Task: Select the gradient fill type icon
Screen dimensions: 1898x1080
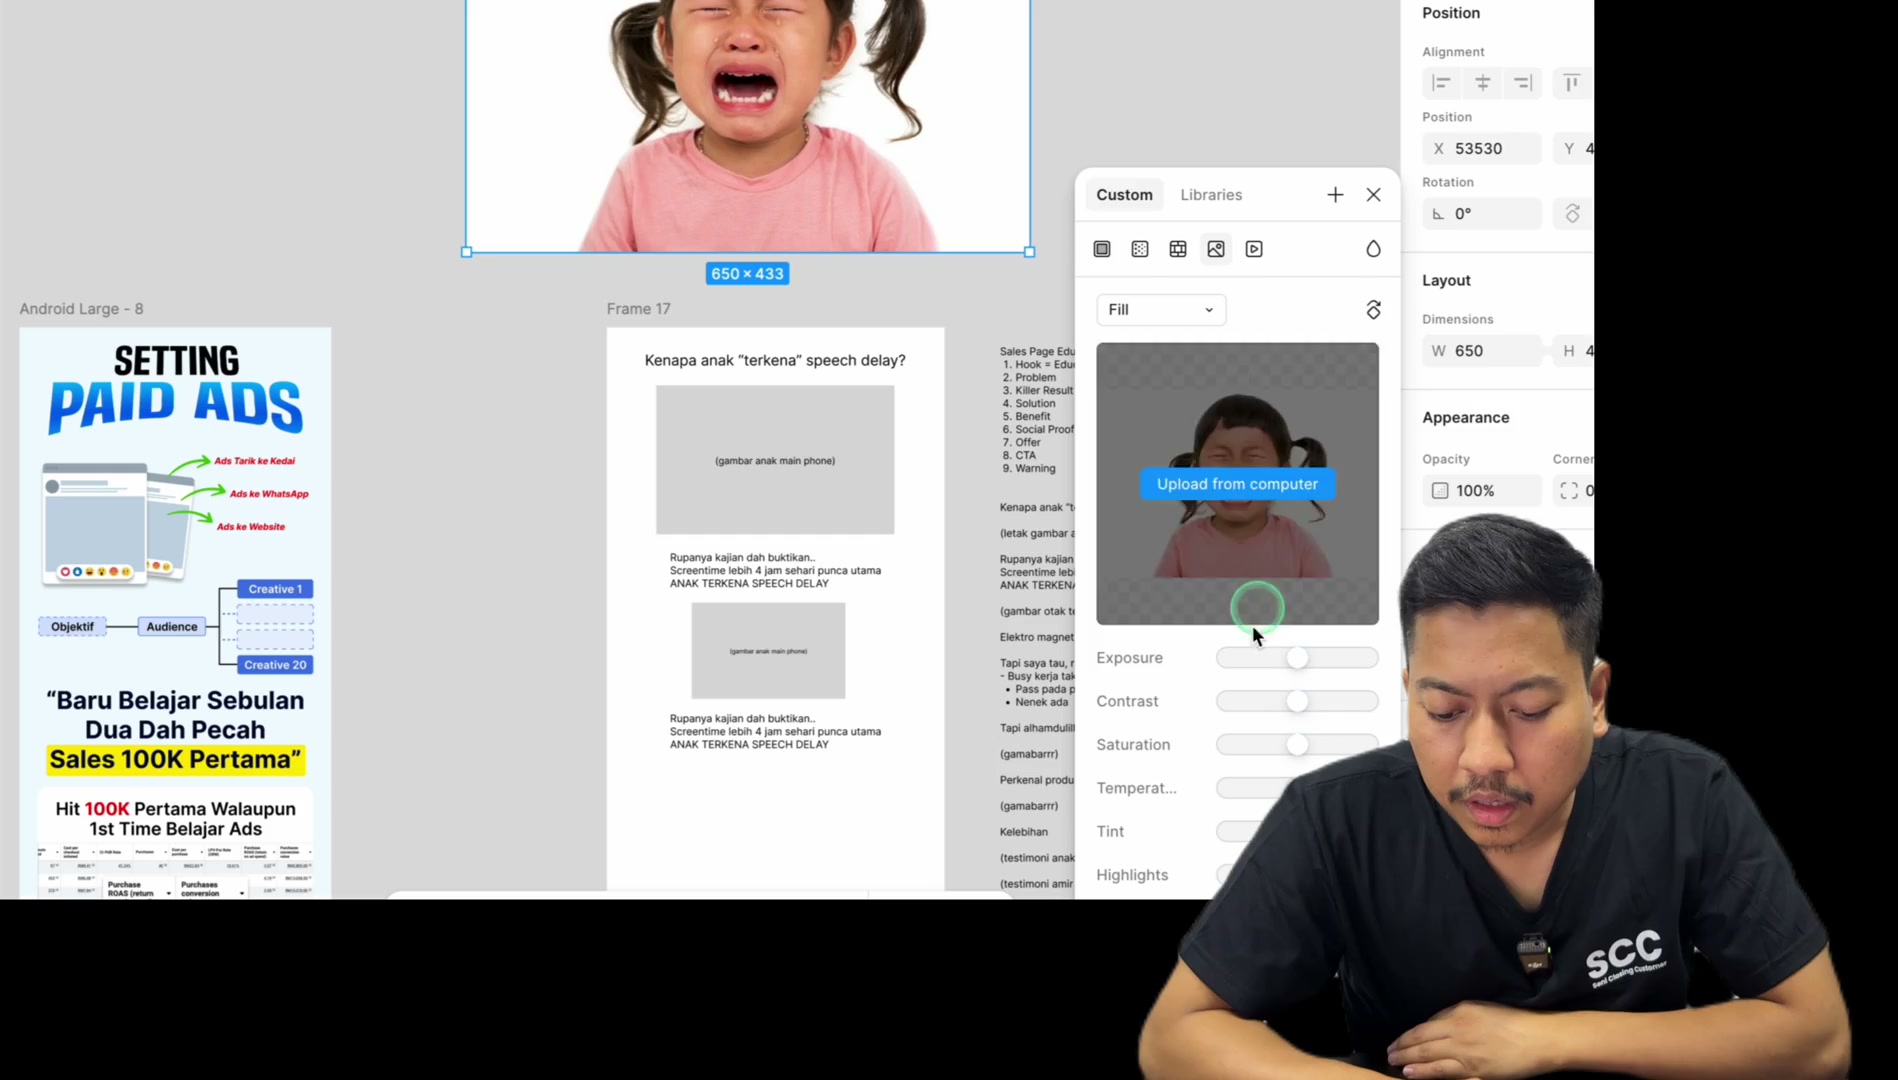Action: click(x=1140, y=249)
